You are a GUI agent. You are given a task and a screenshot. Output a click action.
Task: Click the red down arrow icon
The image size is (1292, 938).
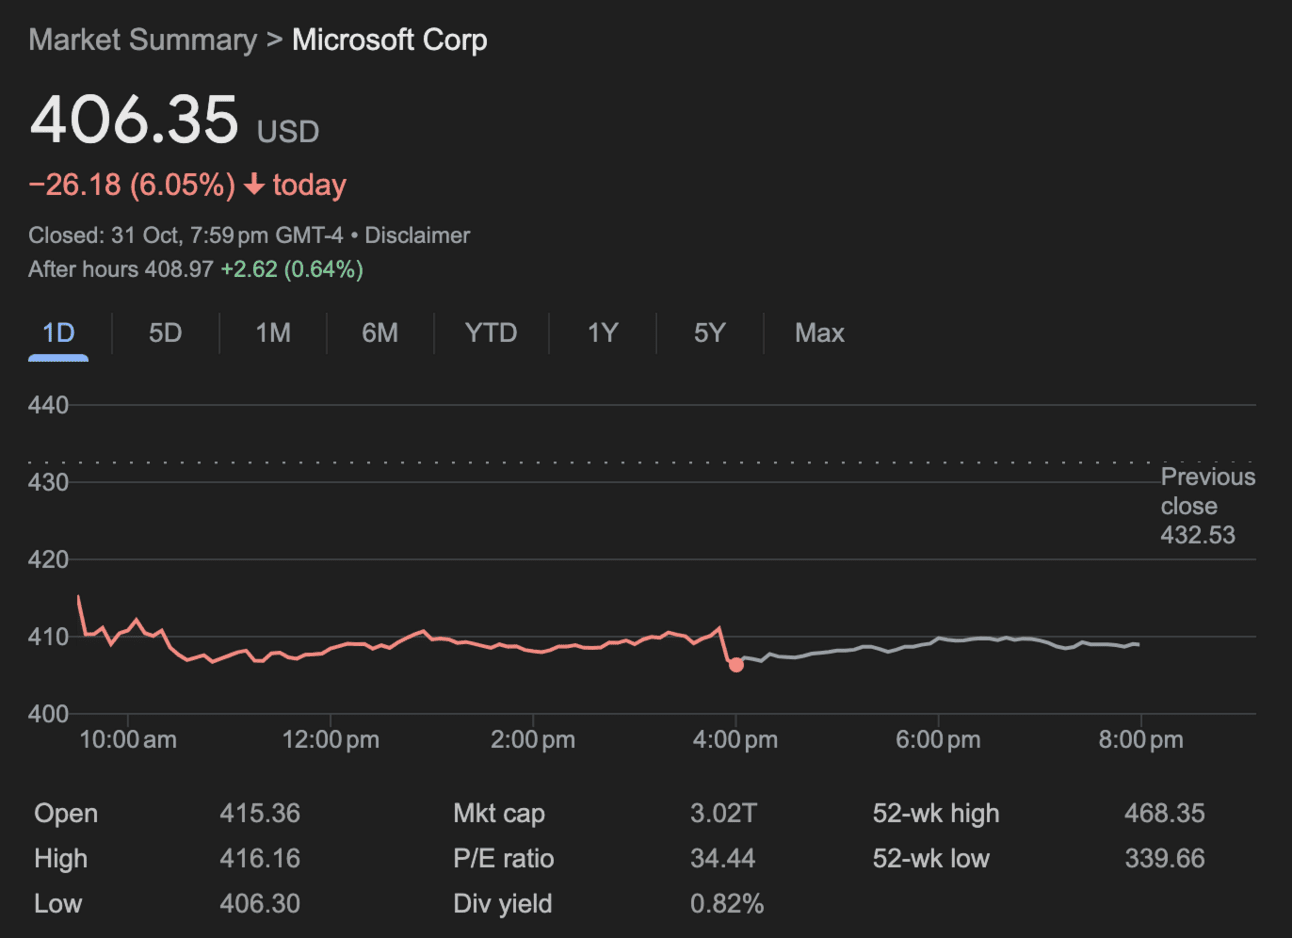coord(255,184)
